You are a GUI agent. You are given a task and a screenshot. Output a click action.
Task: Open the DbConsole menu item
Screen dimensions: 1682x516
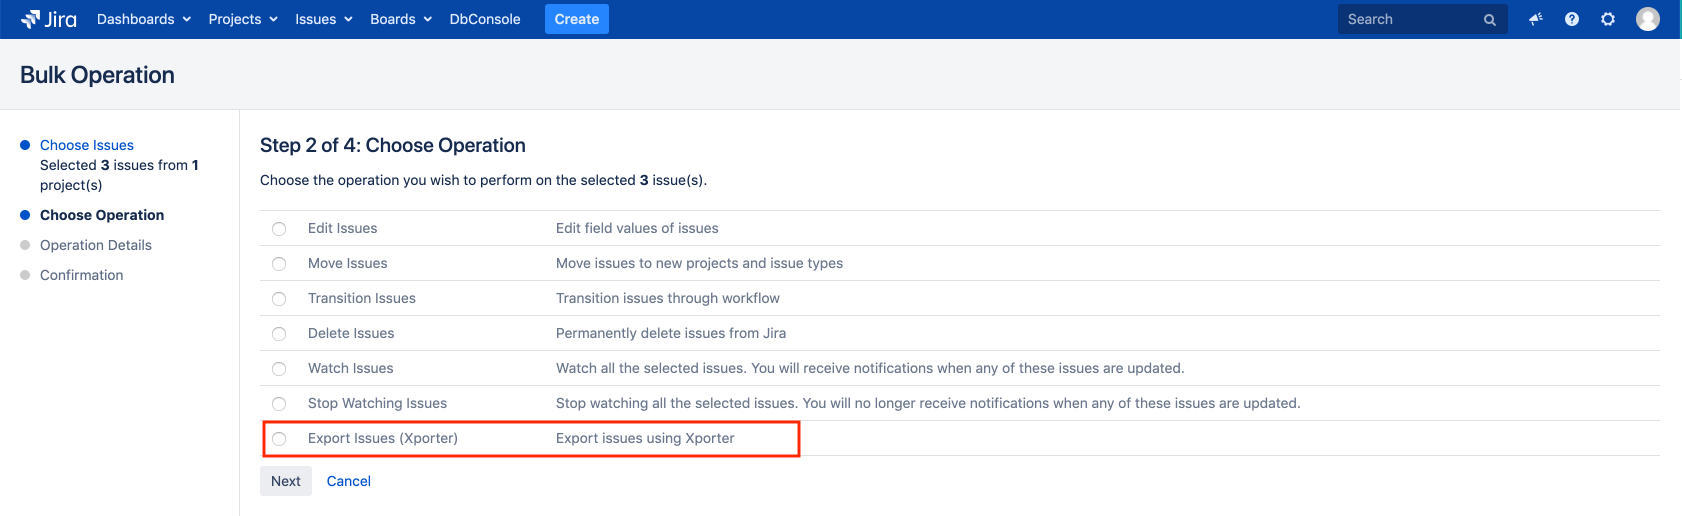[485, 19]
